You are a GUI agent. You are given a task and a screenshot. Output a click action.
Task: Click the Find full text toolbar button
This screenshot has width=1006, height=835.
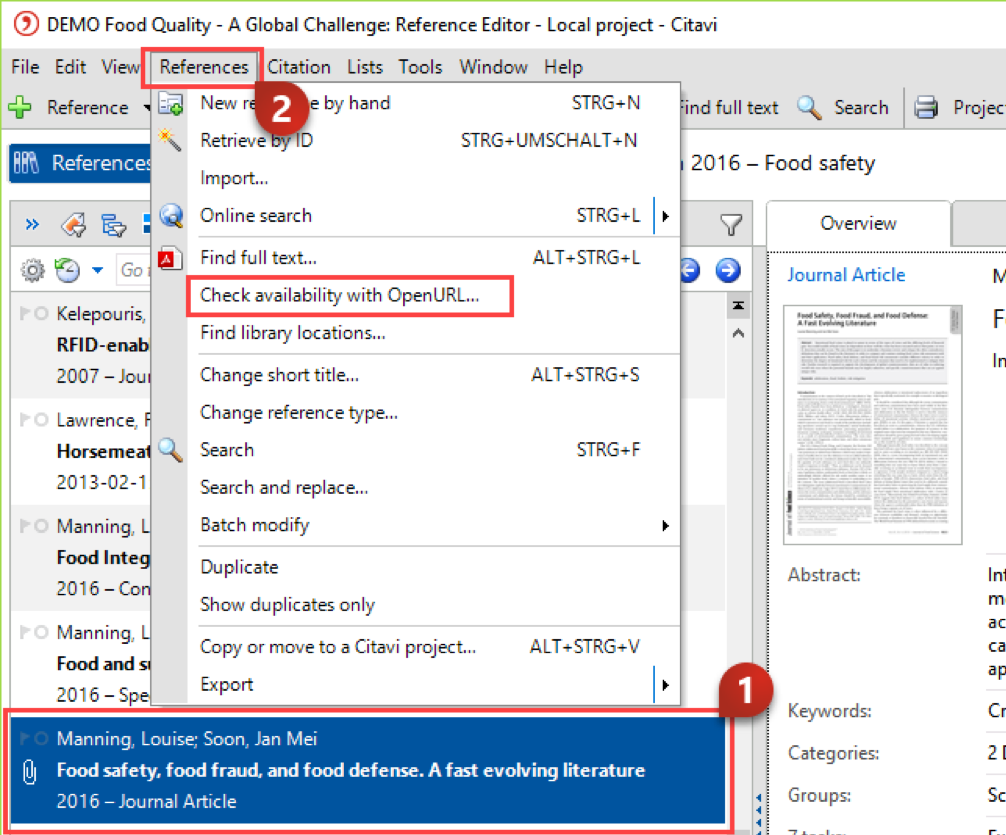[728, 107]
